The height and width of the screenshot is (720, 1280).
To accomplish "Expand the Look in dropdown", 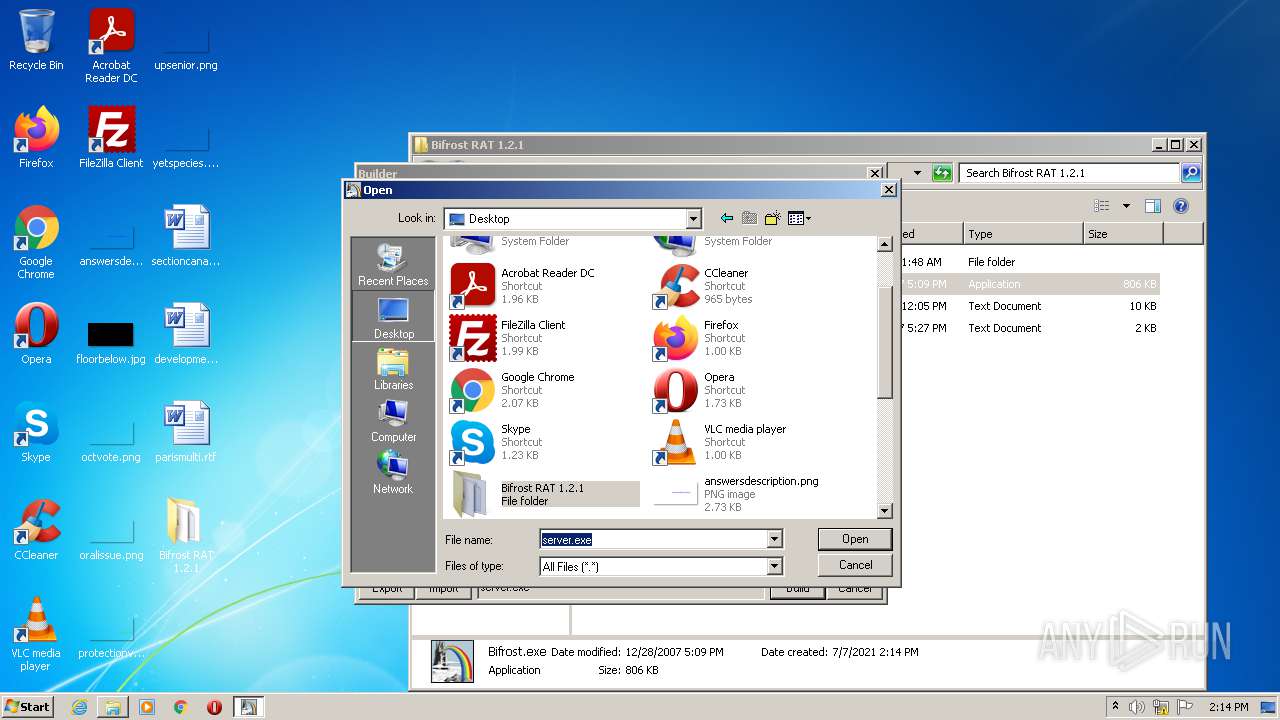I will coord(694,219).
